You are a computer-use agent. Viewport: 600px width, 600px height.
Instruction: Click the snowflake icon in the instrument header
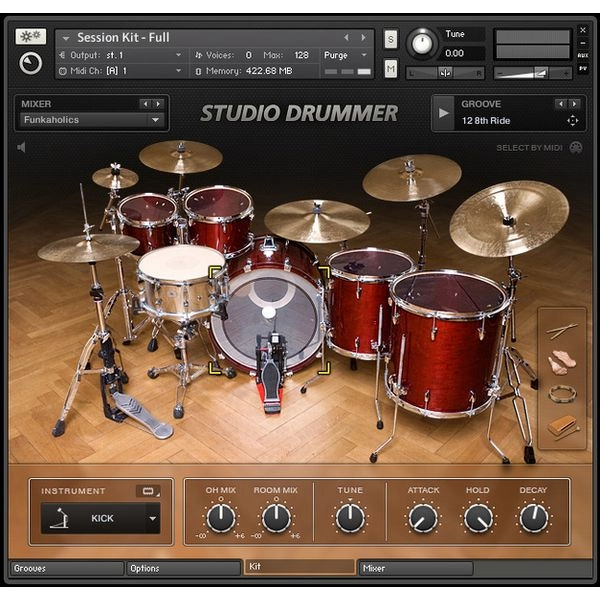31,37
